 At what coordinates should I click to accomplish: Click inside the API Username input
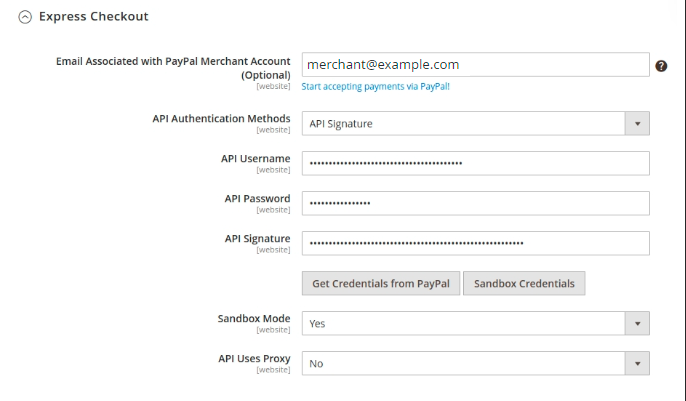click(475, 163)
